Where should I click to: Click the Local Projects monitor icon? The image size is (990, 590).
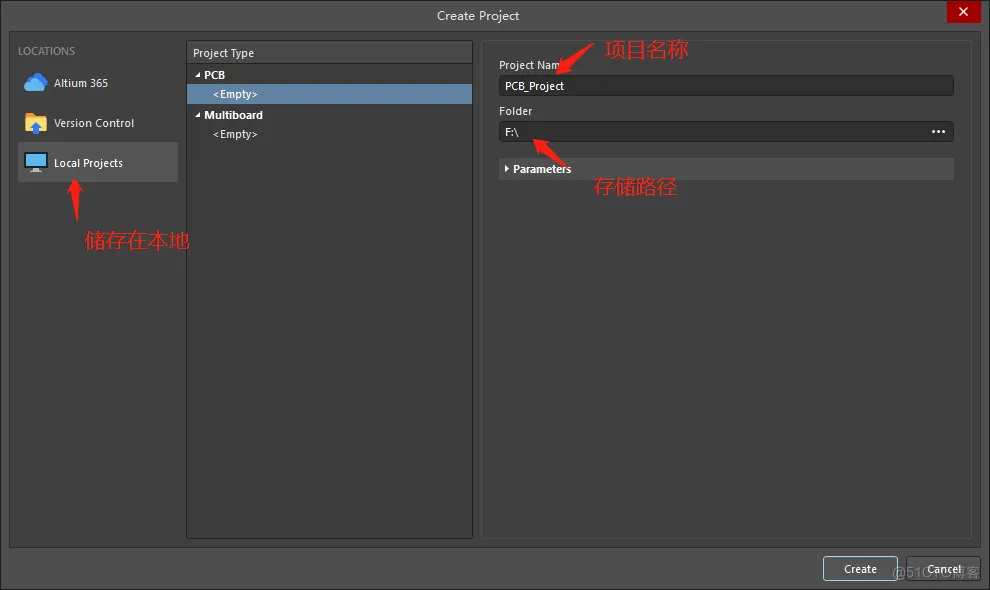(x=35, y=163)
